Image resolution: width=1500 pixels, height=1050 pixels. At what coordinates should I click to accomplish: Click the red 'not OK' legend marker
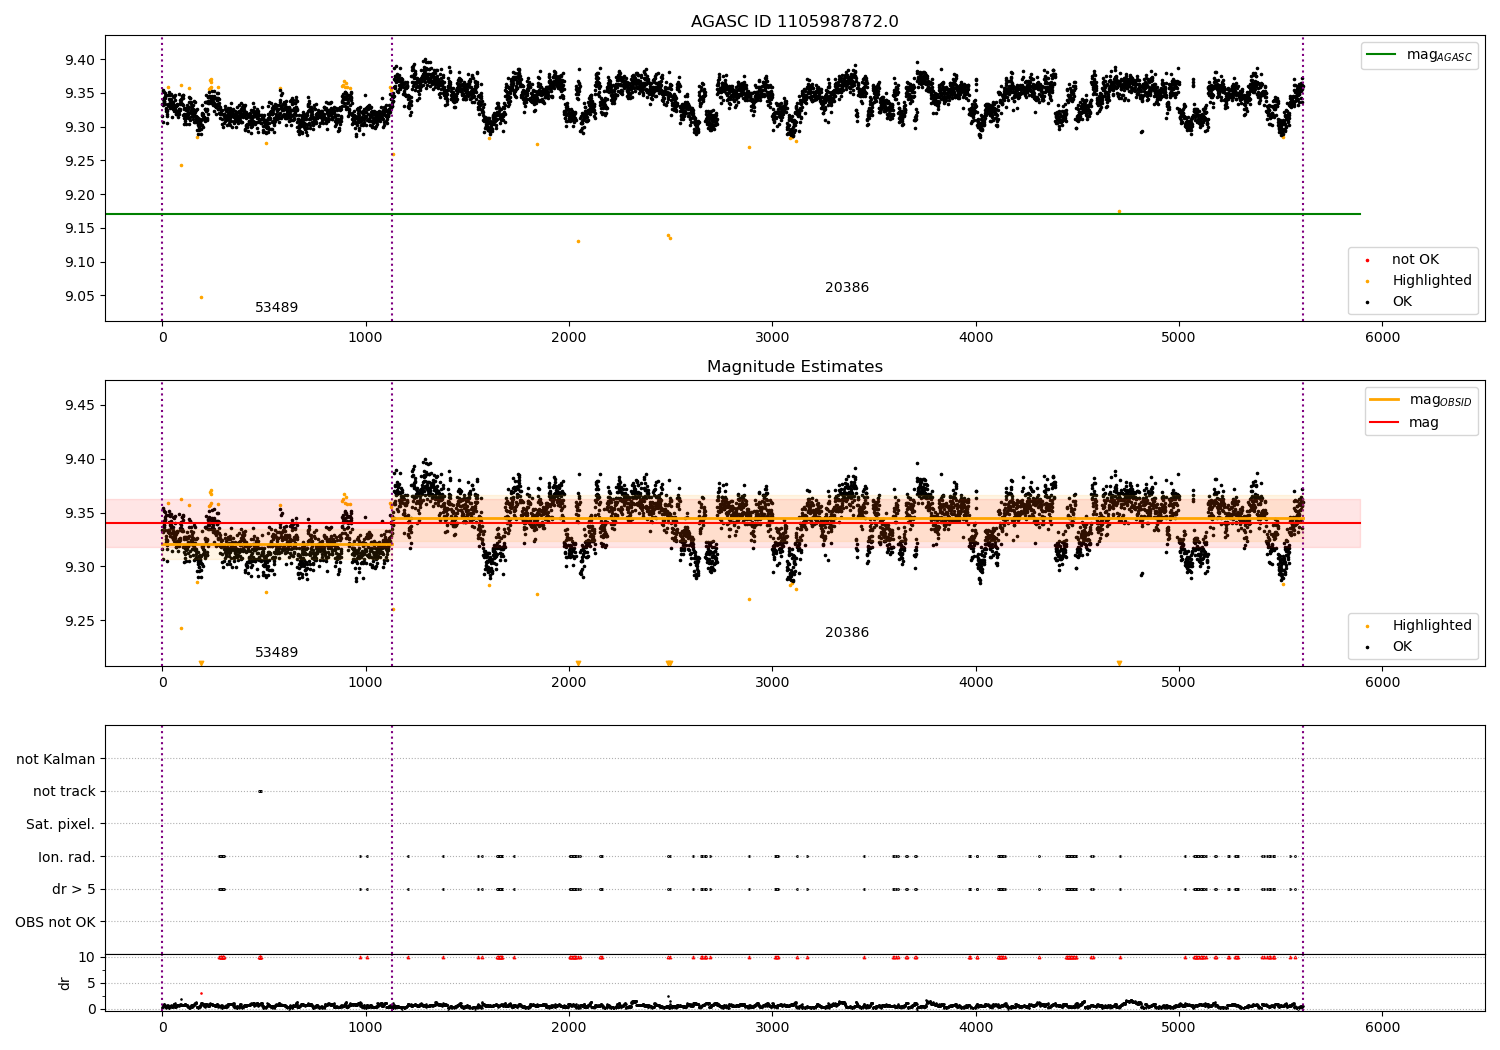click(1368, 260)
